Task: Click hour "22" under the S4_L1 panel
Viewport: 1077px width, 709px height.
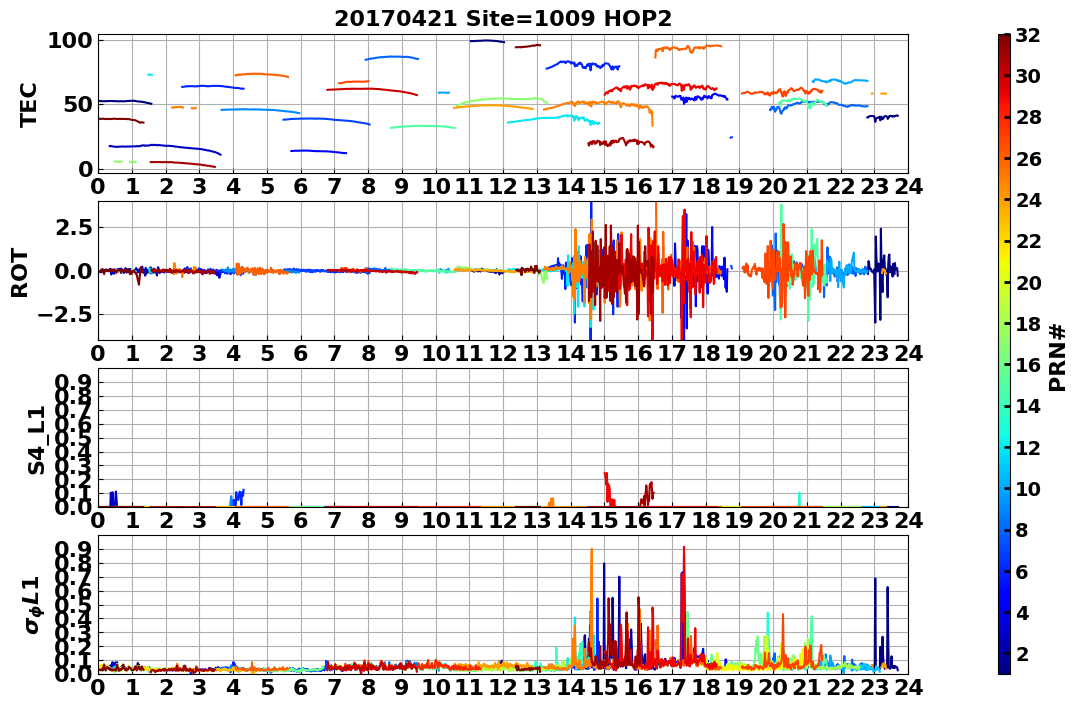Action: pyautogui.click(x=841, y=521)
